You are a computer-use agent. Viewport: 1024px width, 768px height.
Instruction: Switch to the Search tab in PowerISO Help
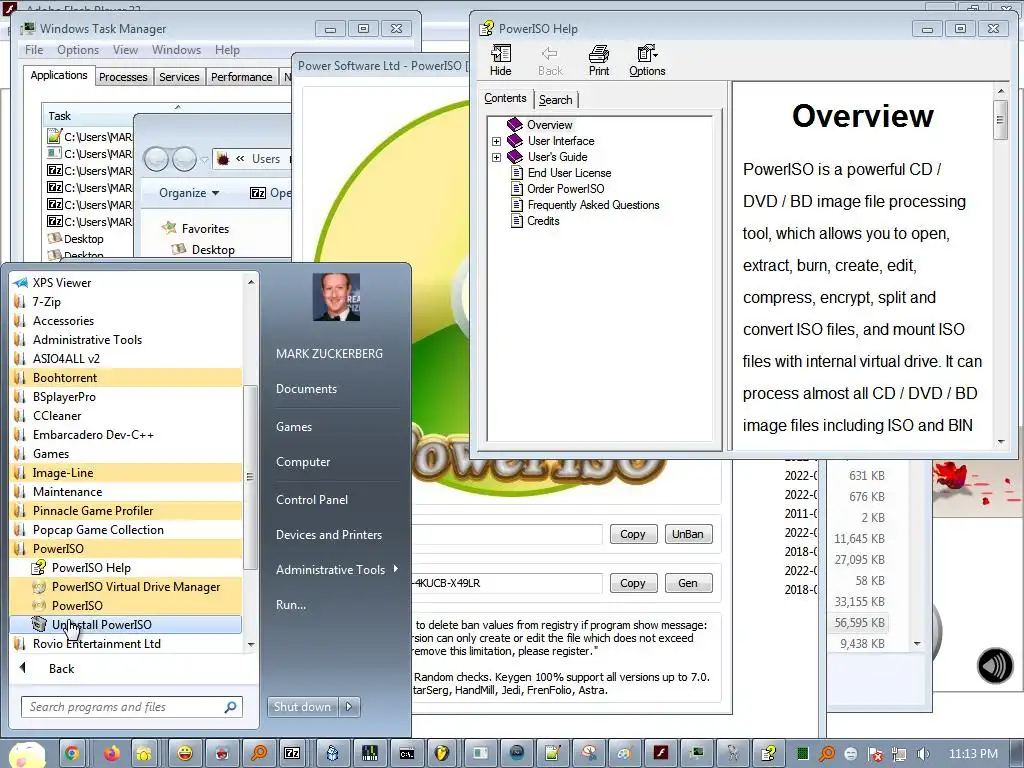556,100
